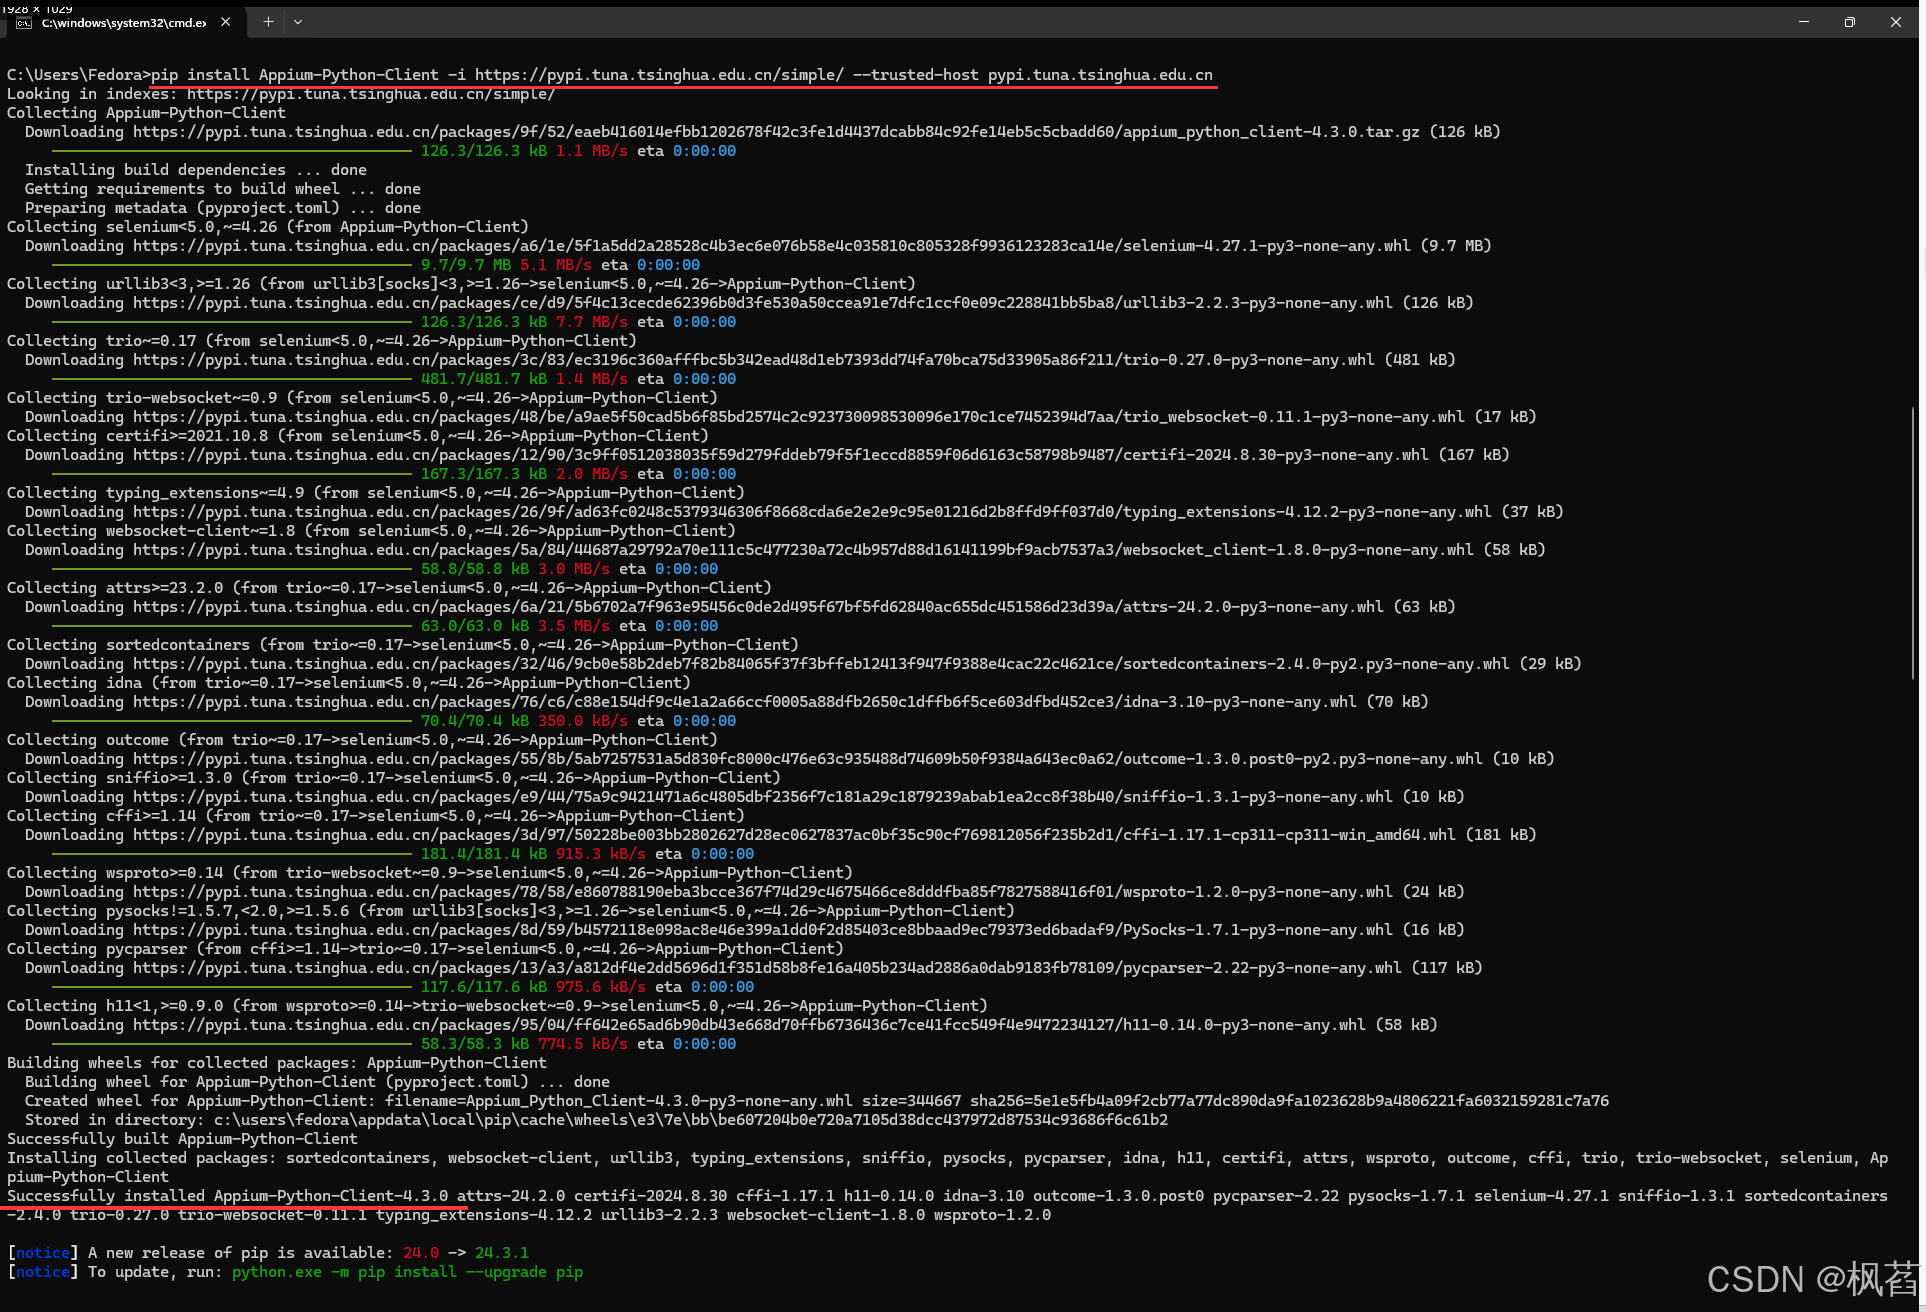The width and height of the screenshot is (1926, 1312).
Task: Click the cmd.exe icon on the tab
Action: tap(24, 22)
